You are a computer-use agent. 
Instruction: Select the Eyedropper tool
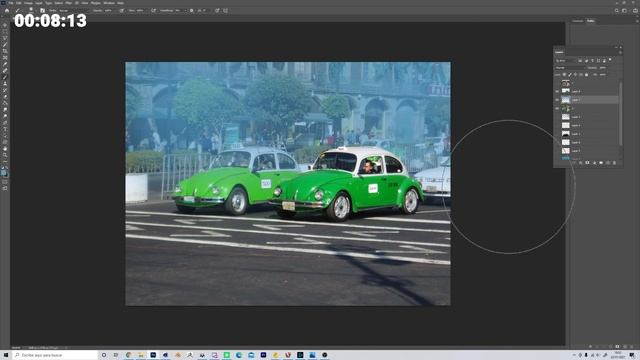click(x=5, y=64)
